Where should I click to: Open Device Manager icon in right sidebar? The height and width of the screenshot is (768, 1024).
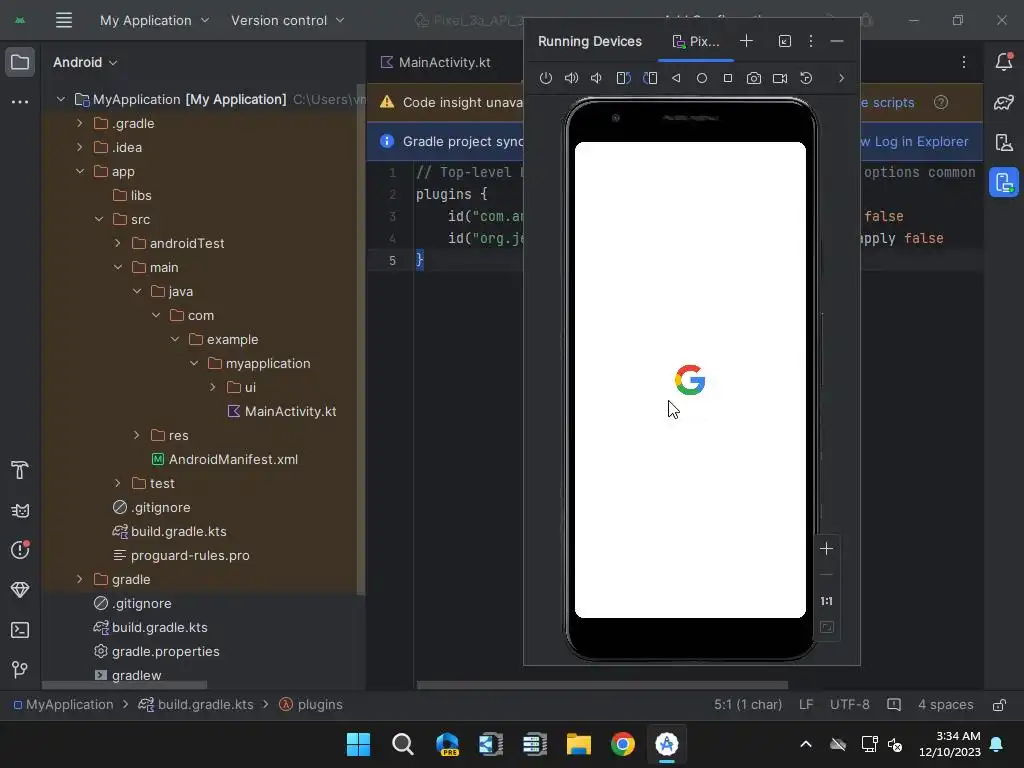(1004, 142)
